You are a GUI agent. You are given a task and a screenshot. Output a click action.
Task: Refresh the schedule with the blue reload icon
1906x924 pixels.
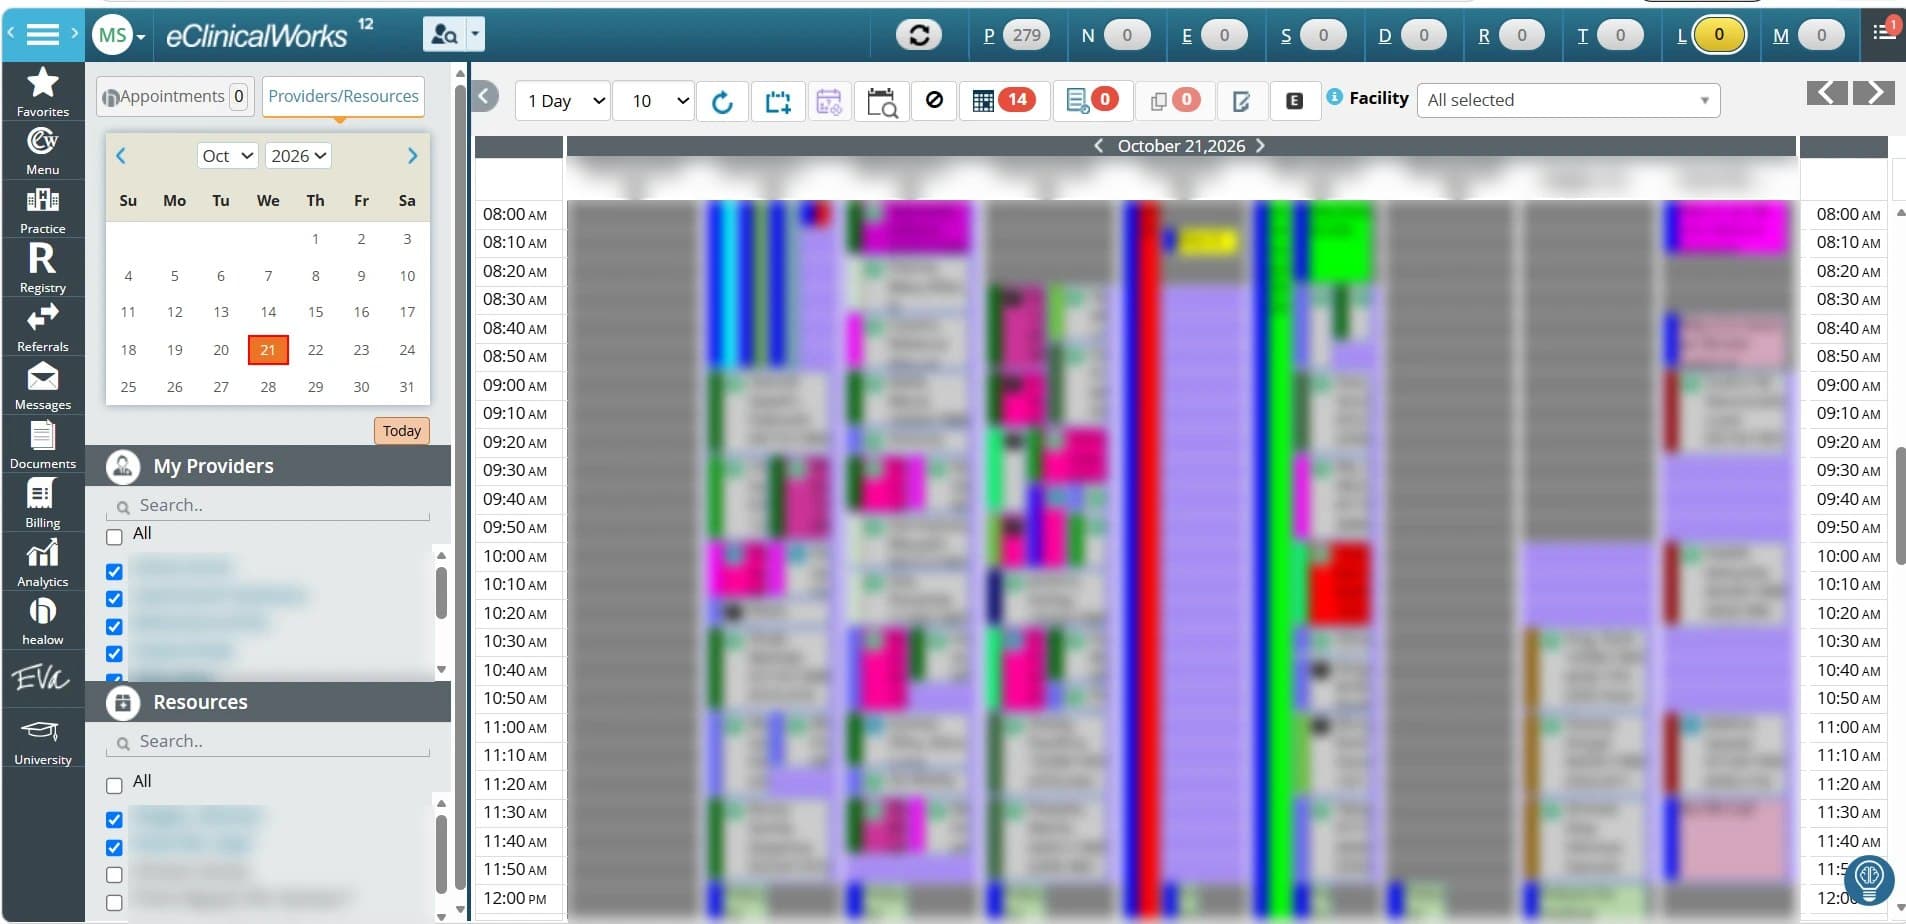pos(722,101)
